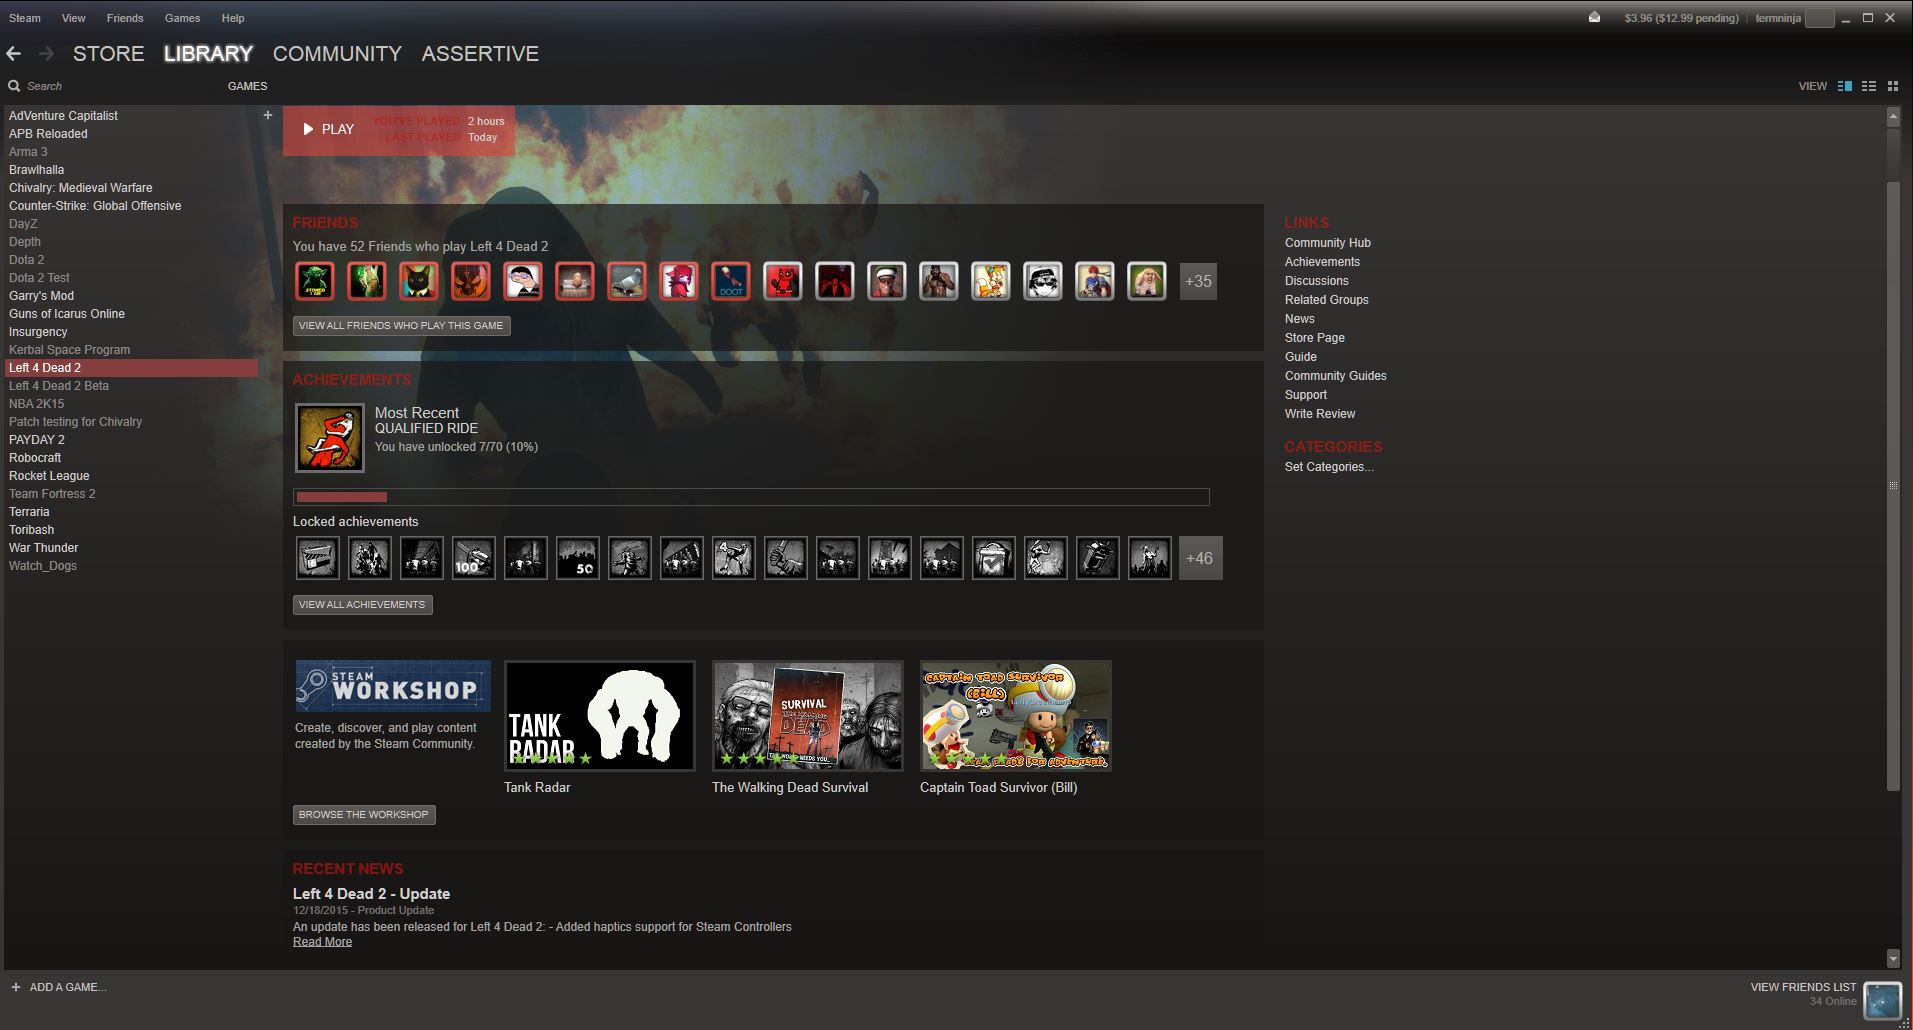
Task: Go back with the left arrow
Action: tap(14, 54)
